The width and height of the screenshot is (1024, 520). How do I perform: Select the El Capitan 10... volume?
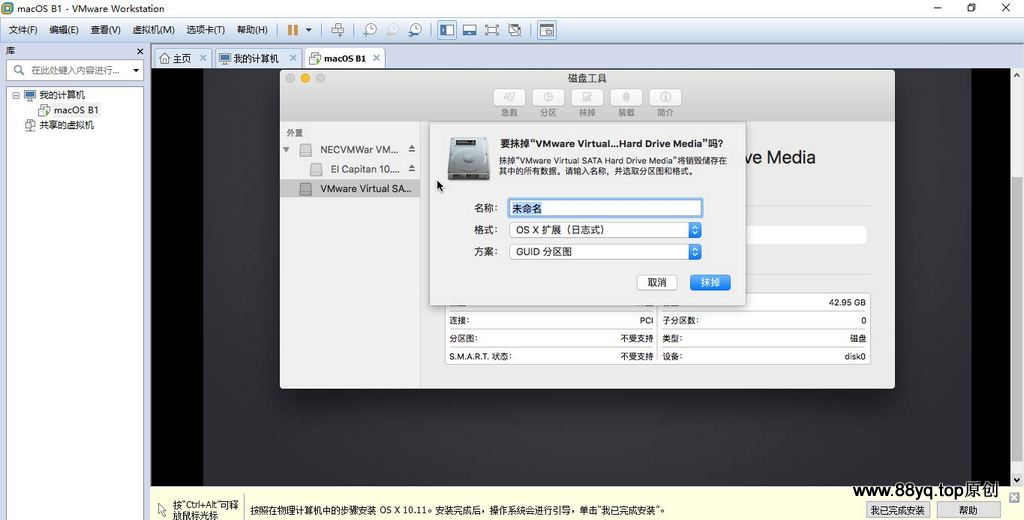[364, 169]
